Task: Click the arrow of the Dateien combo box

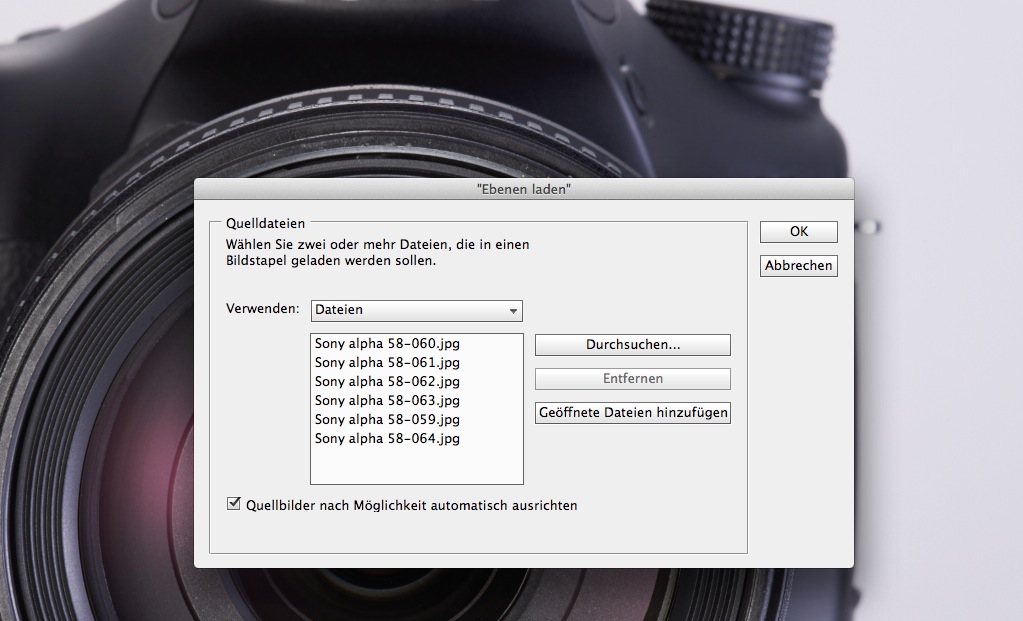Action: click(513, 311)
